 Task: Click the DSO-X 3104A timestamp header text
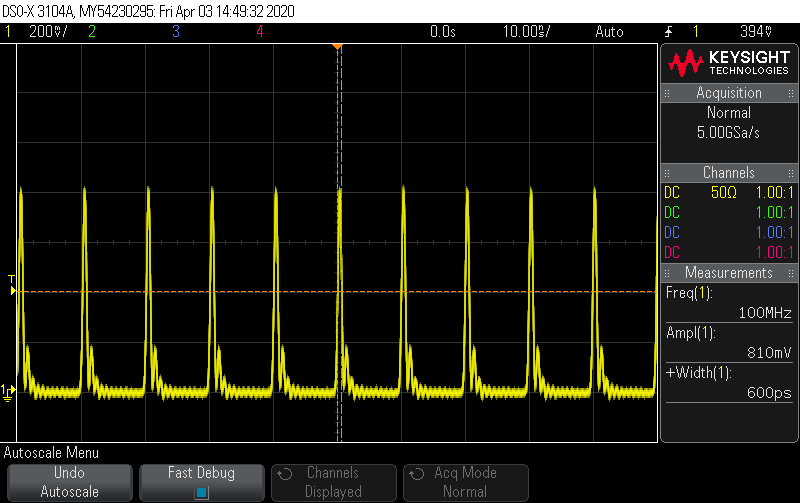[148, 11]
